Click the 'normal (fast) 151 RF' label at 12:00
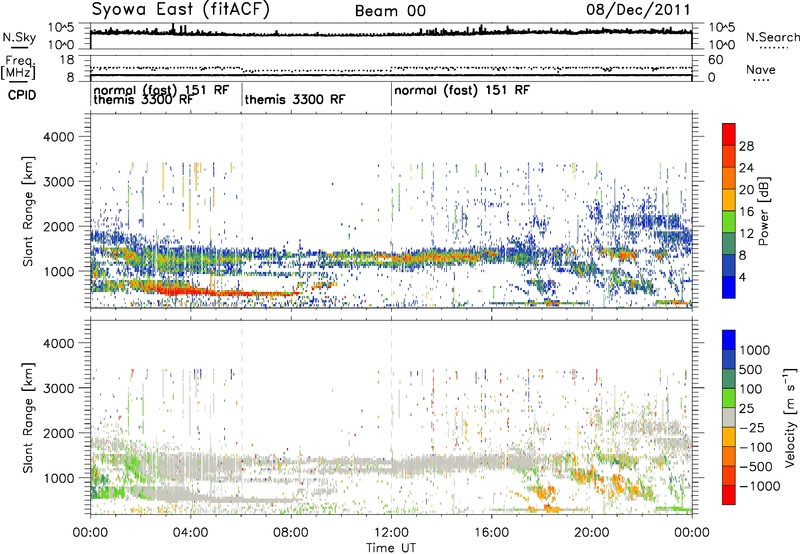 462,90
